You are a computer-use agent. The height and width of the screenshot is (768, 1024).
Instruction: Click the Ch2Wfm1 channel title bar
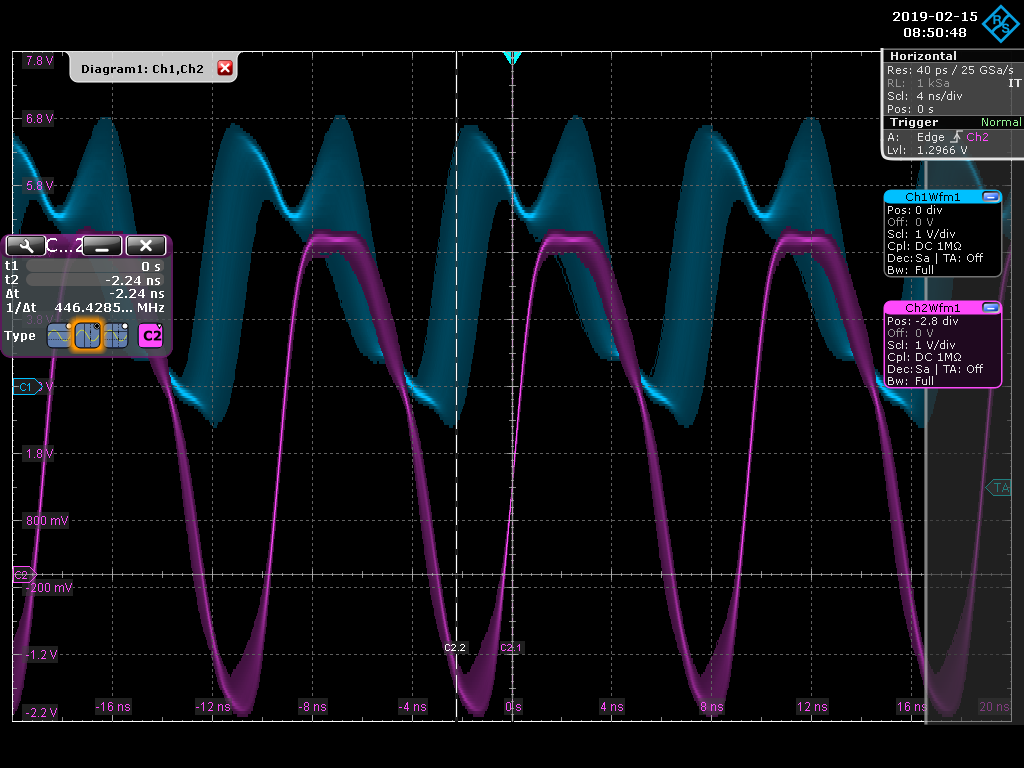932,308
